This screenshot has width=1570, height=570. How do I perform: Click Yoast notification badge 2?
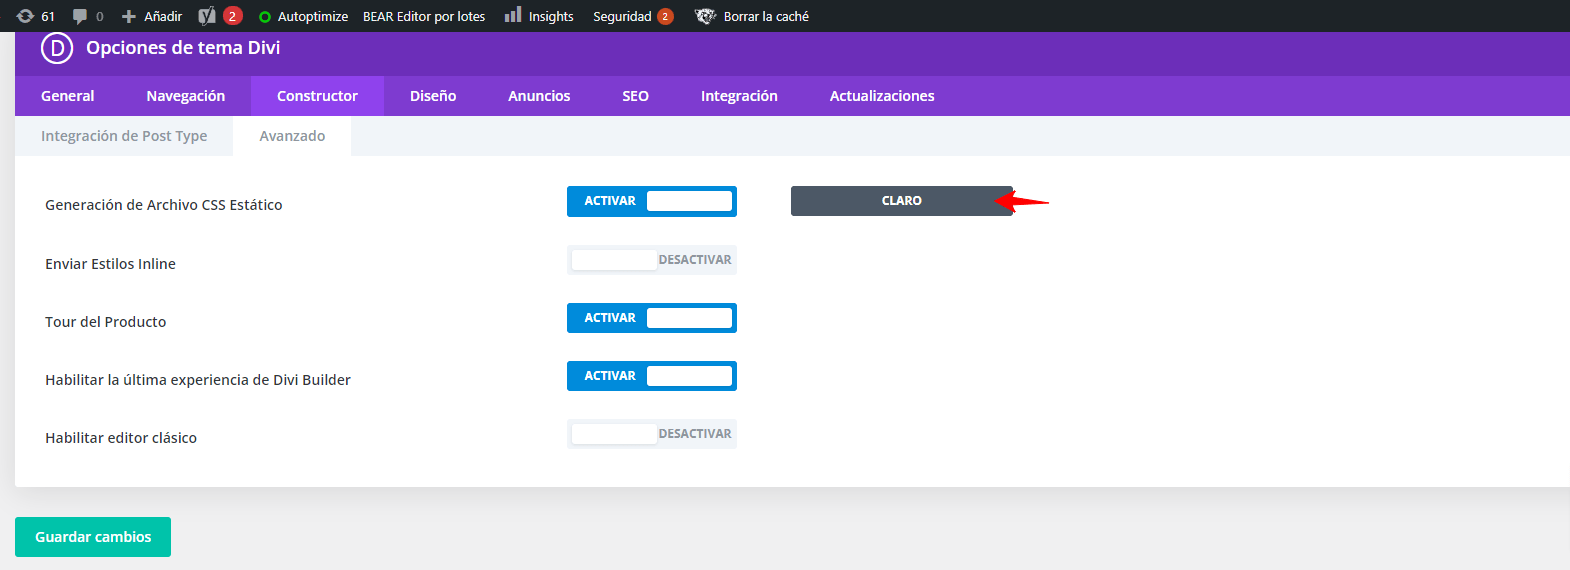pos(232,16)
